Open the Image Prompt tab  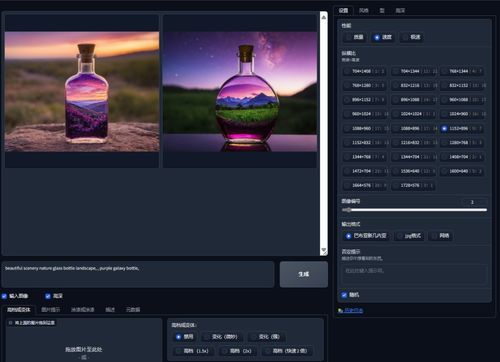click(51, 310)
